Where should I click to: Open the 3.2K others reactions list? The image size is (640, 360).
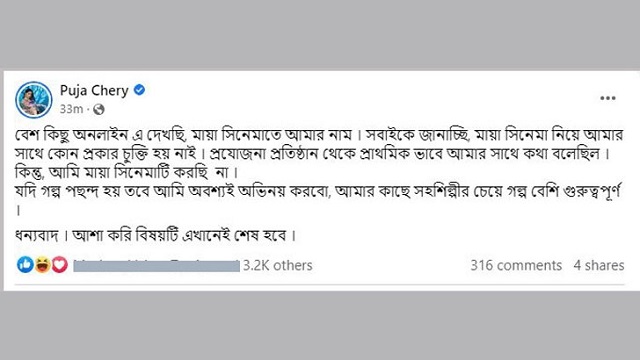(278, 265)
